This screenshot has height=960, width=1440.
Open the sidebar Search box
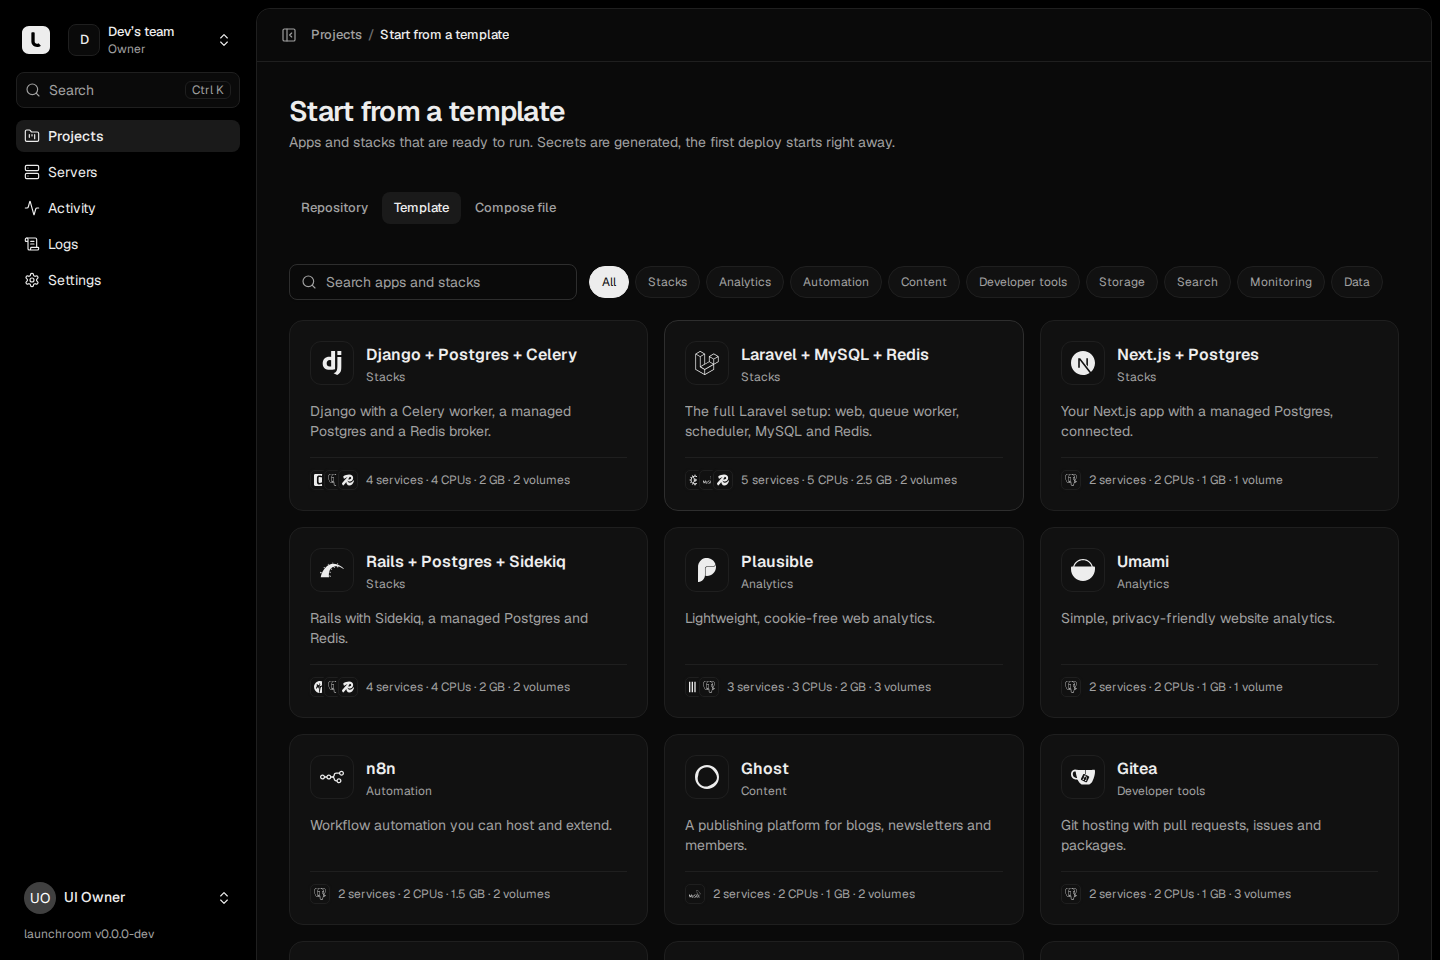pyautogui.click(x=128, y=90)
